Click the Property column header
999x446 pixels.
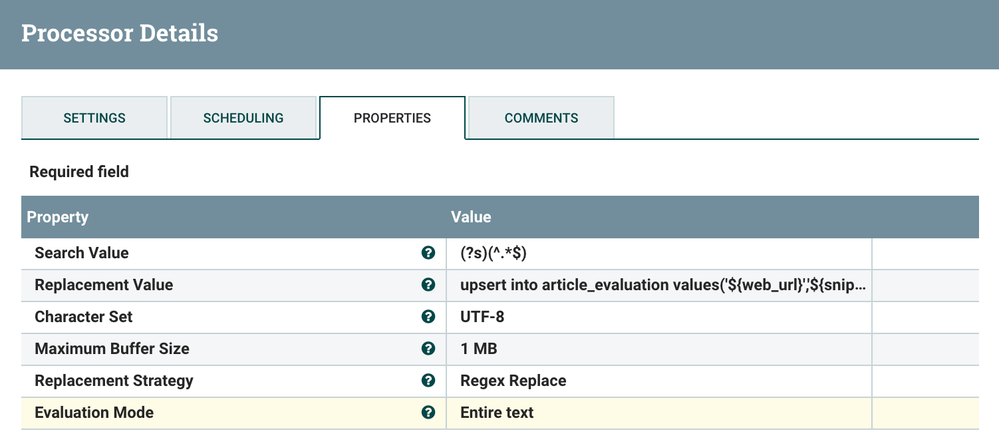pos(58,217)
